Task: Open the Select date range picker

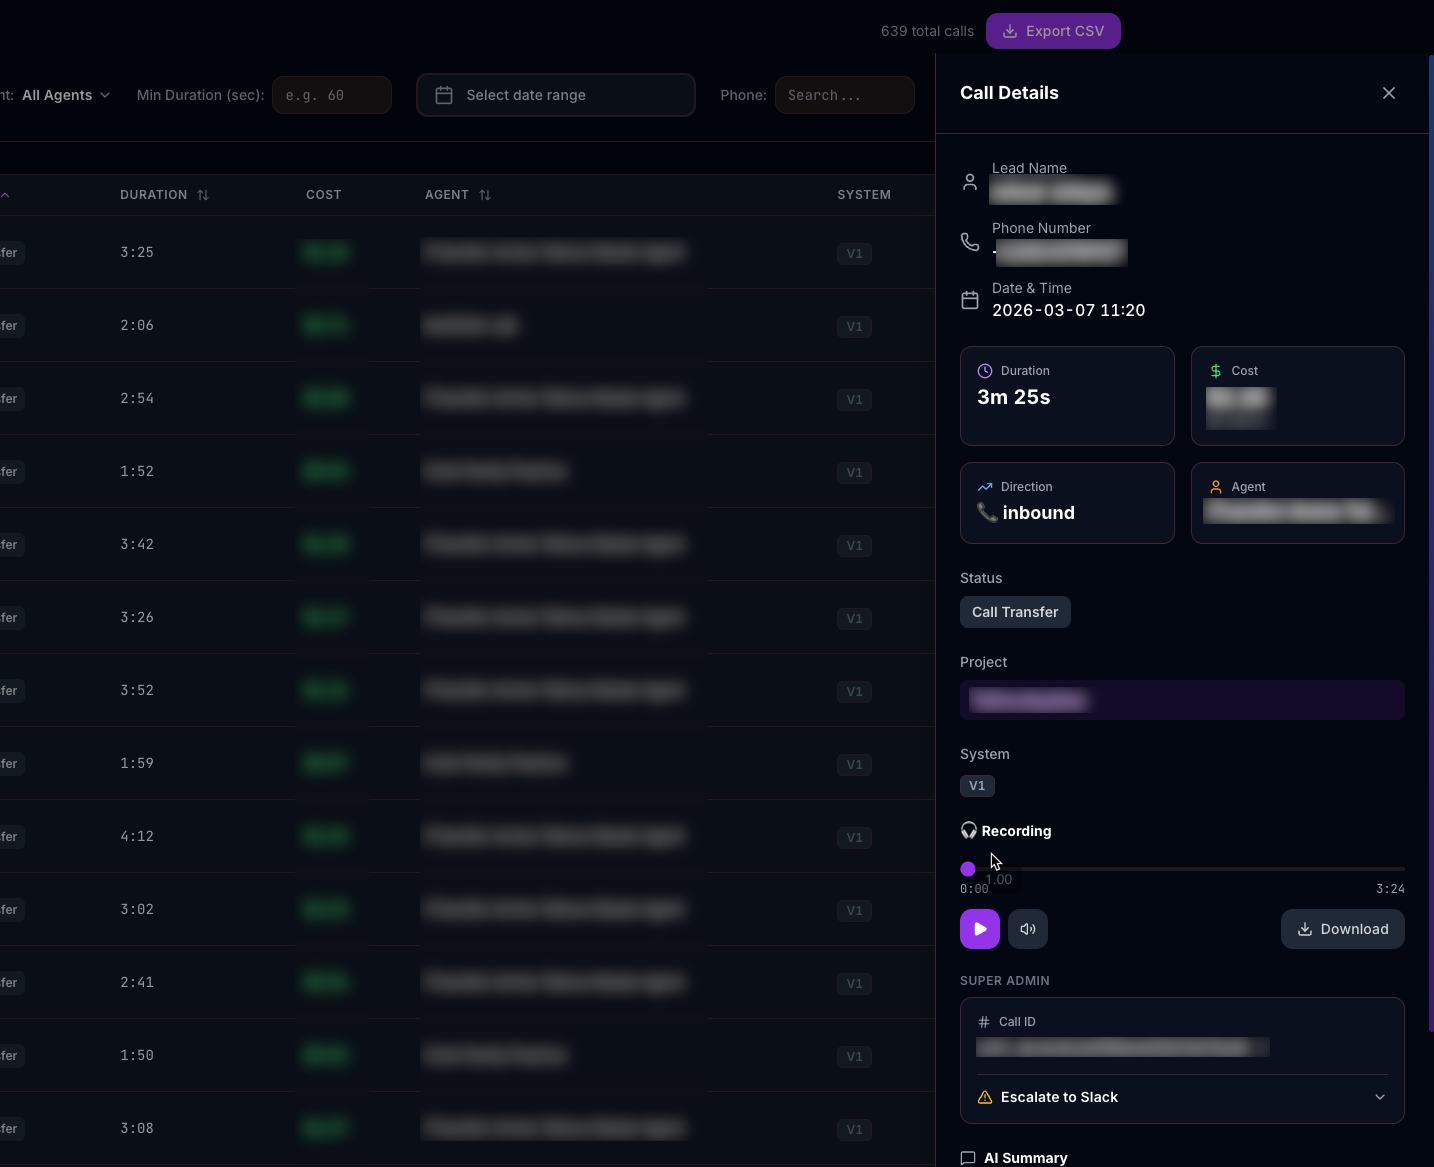Action: (x=556, y=95)
